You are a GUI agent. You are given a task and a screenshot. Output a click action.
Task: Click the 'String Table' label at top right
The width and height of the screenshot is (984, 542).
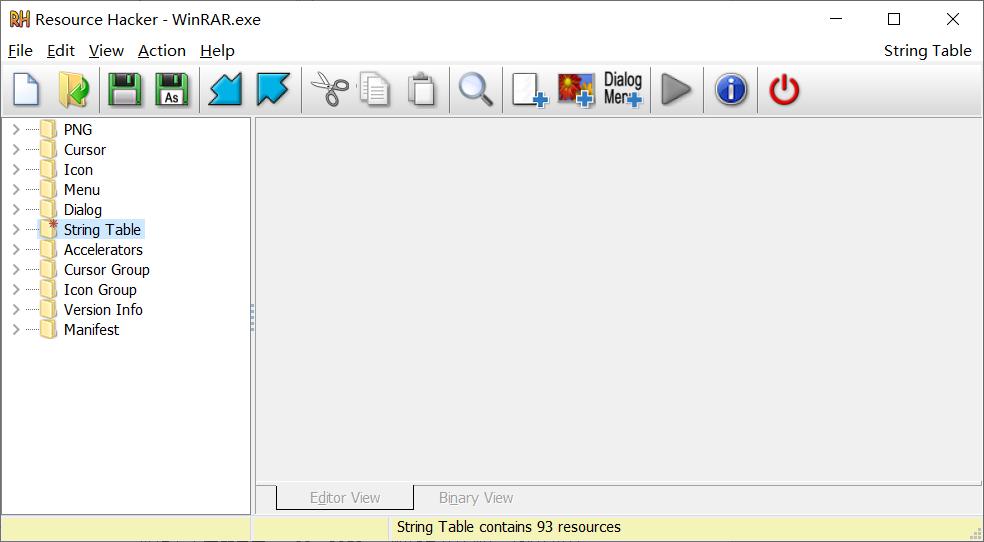[928, 51]
